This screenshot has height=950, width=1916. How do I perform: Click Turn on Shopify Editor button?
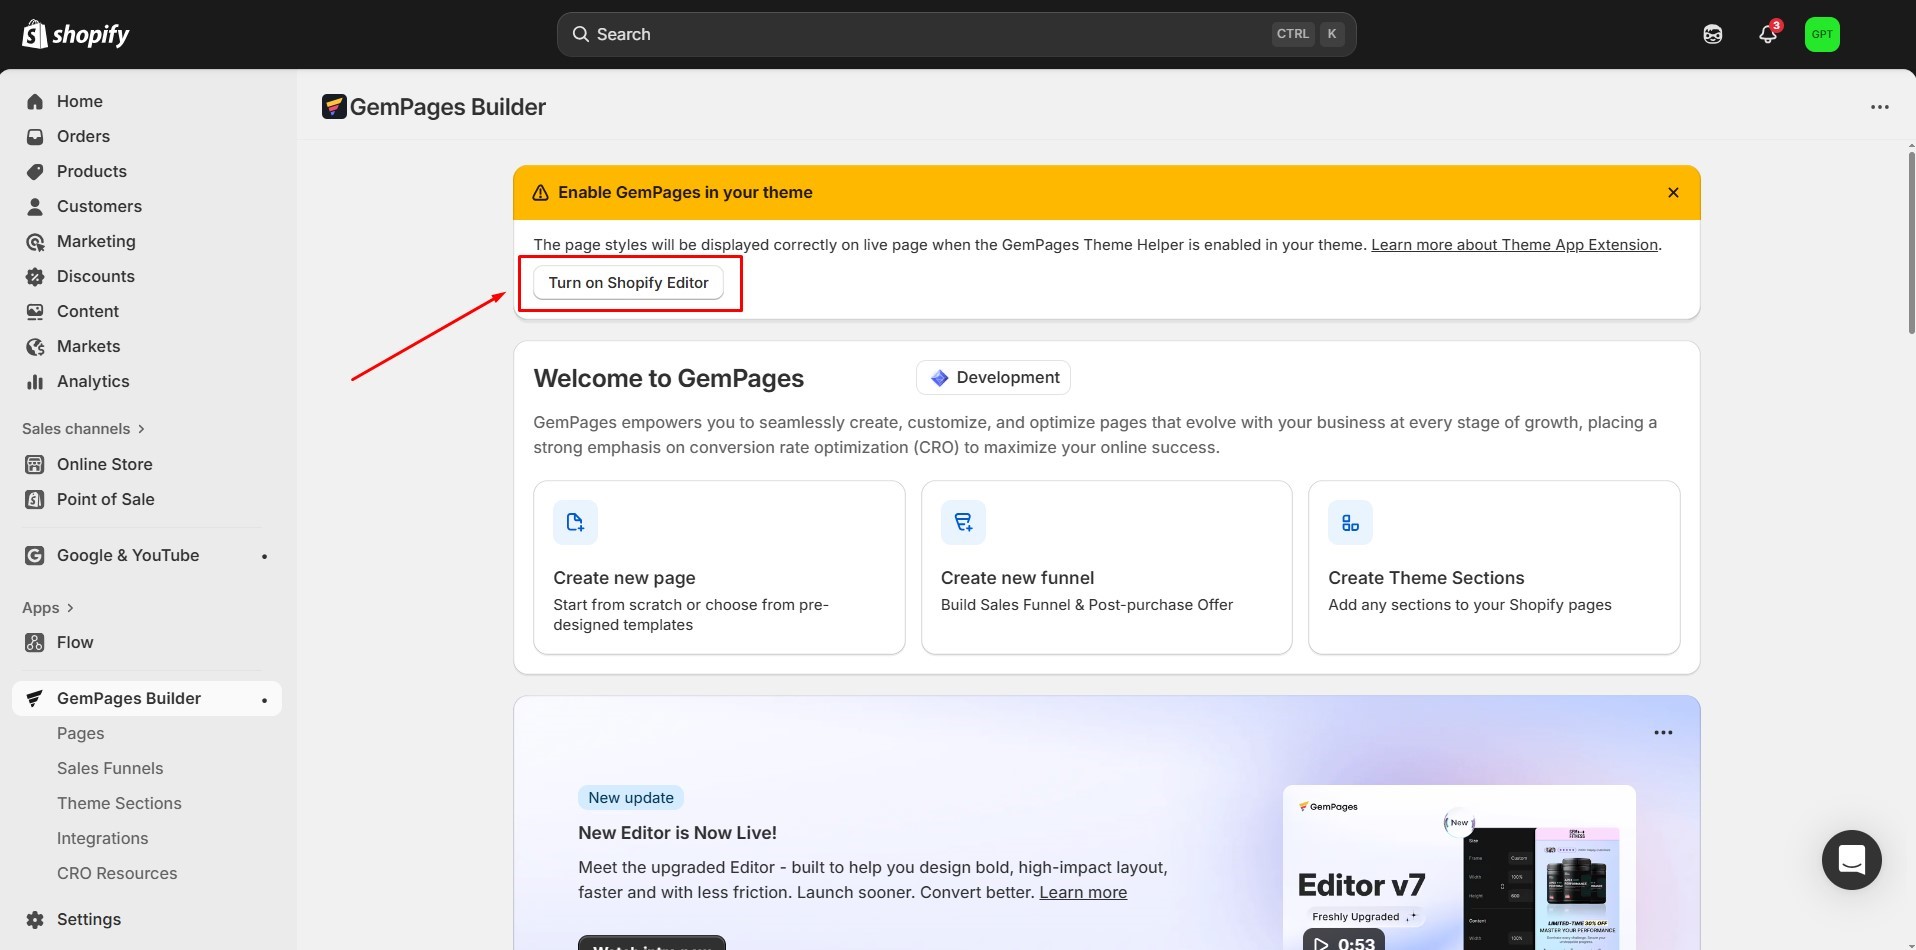628,283
